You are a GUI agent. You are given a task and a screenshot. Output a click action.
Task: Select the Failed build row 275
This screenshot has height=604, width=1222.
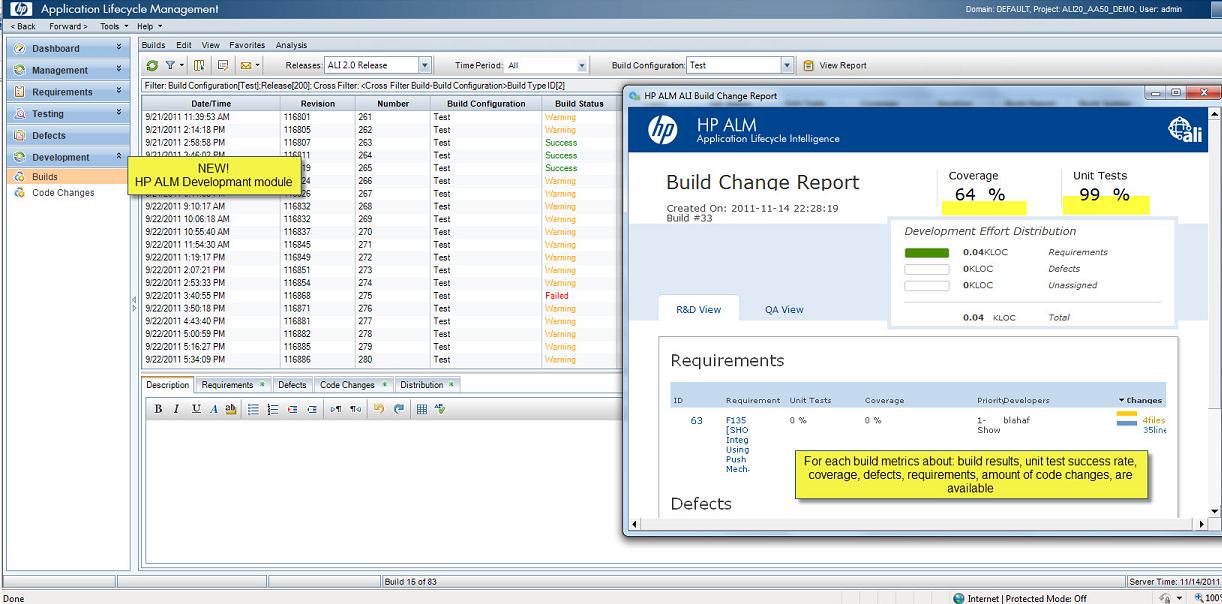(x=380, y=296)
